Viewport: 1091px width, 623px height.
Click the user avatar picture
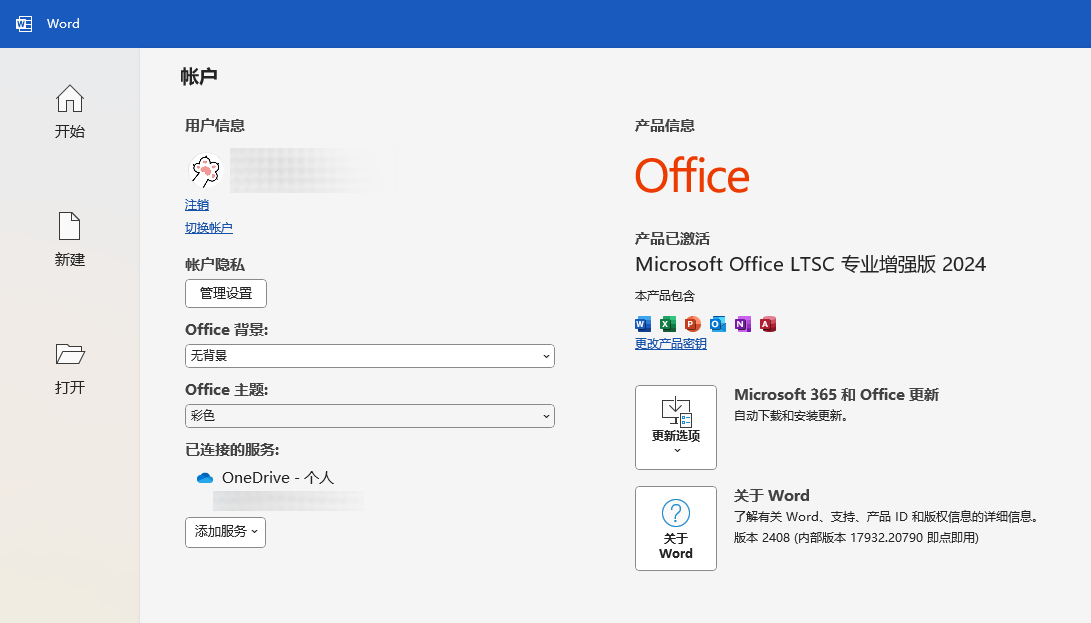pyautogui.click(x=205, y=171)
